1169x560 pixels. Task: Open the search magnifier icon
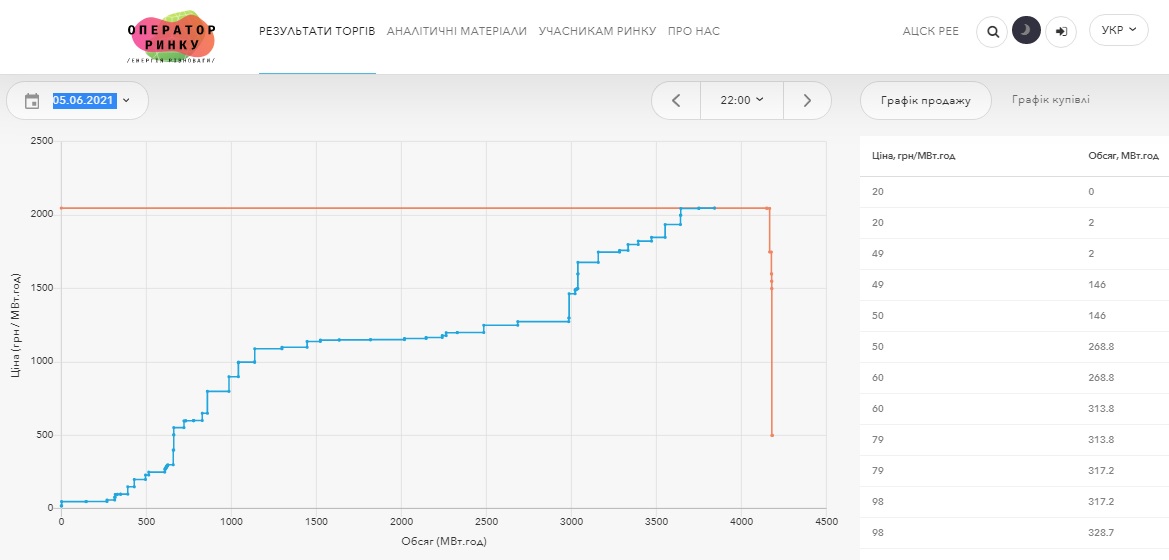click(992, 31)
